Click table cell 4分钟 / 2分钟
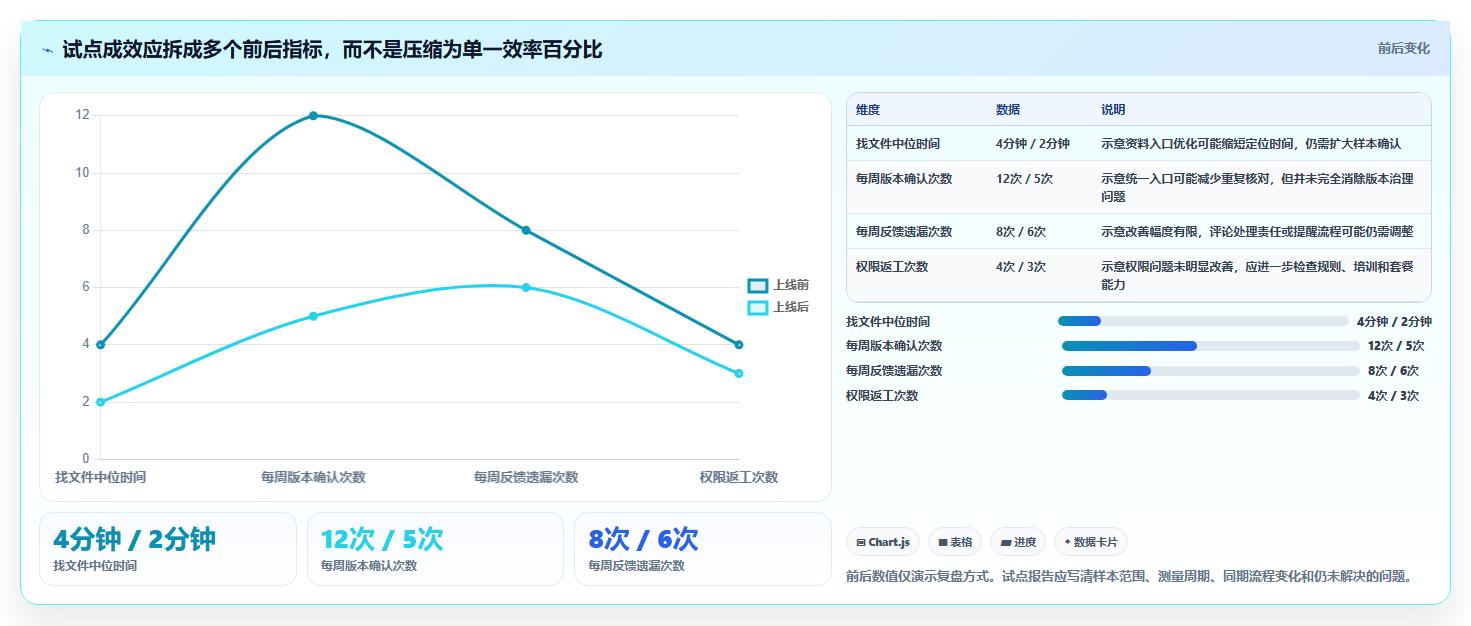The image size is (1471, 626). (1033, 144)
